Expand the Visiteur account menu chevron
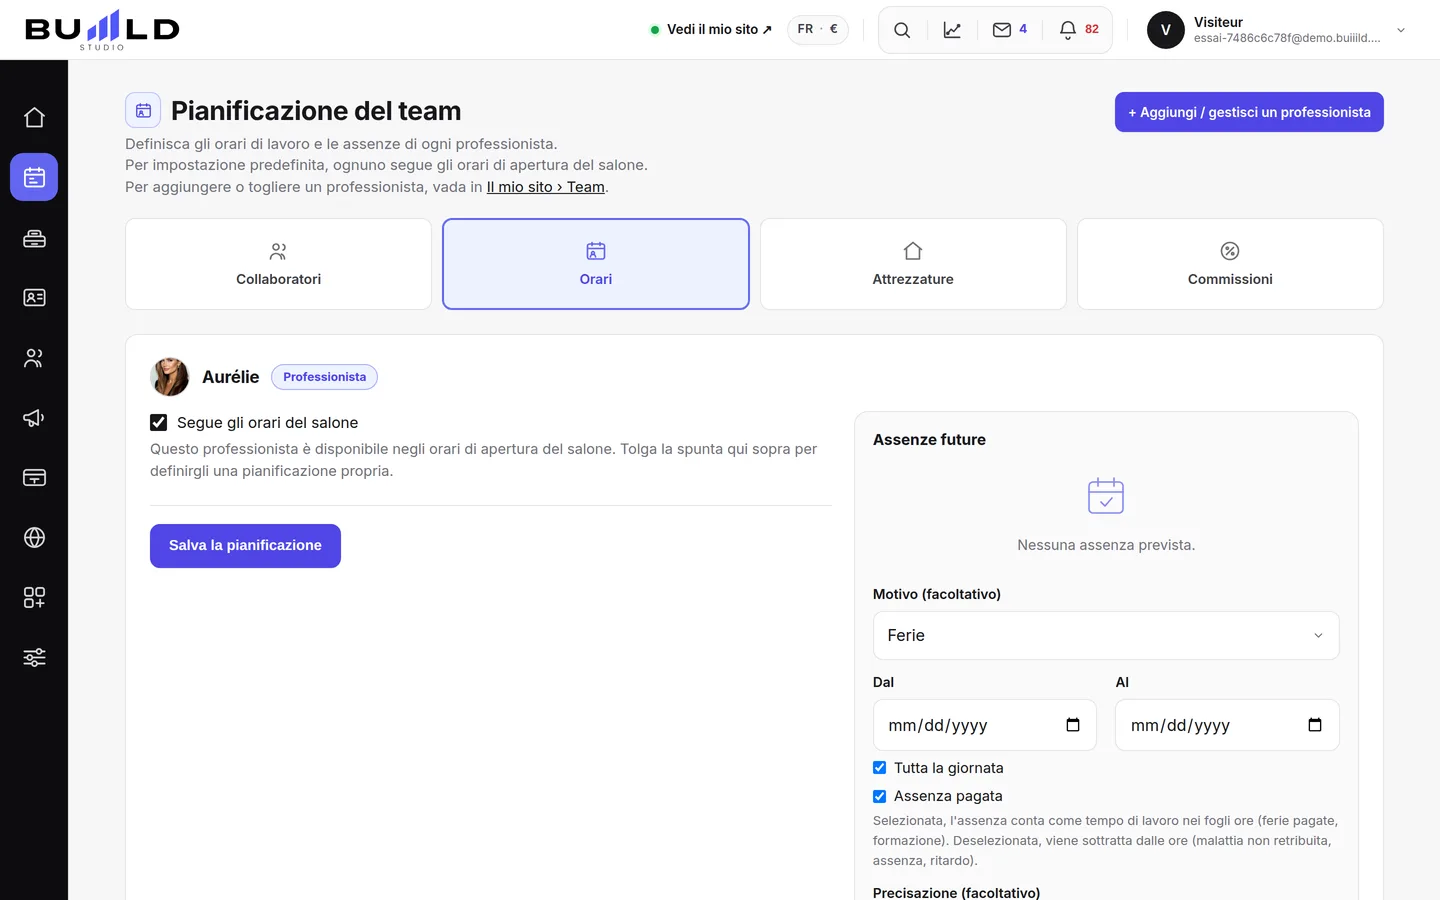Viewport: 1440px width, 900px height. pyautogui.click(x=1401, y=30)
